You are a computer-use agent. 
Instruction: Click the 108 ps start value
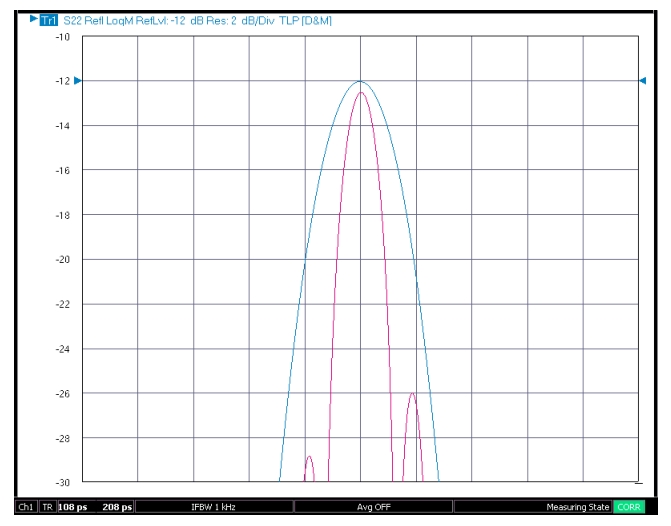[x=73, y=507]
